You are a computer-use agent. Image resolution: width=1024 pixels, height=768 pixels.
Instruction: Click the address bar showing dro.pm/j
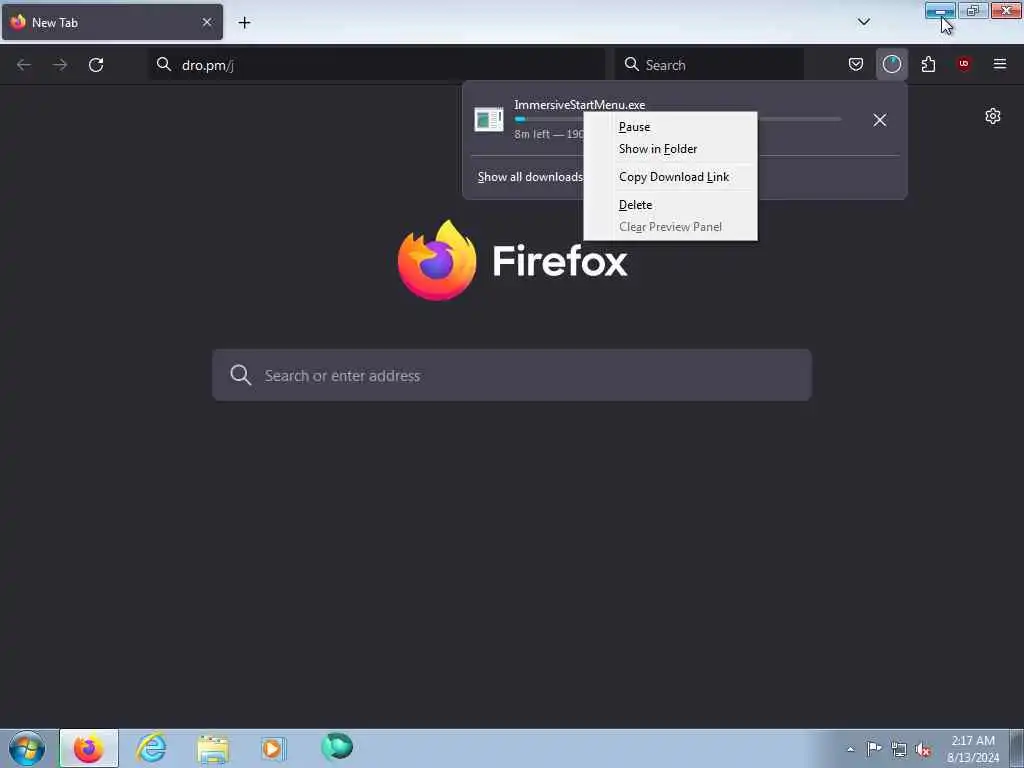click(377, 65)
